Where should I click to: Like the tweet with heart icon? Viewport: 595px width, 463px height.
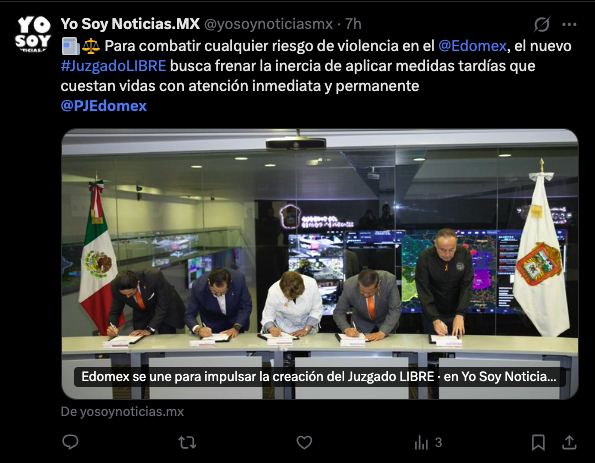tap(304, 442)
